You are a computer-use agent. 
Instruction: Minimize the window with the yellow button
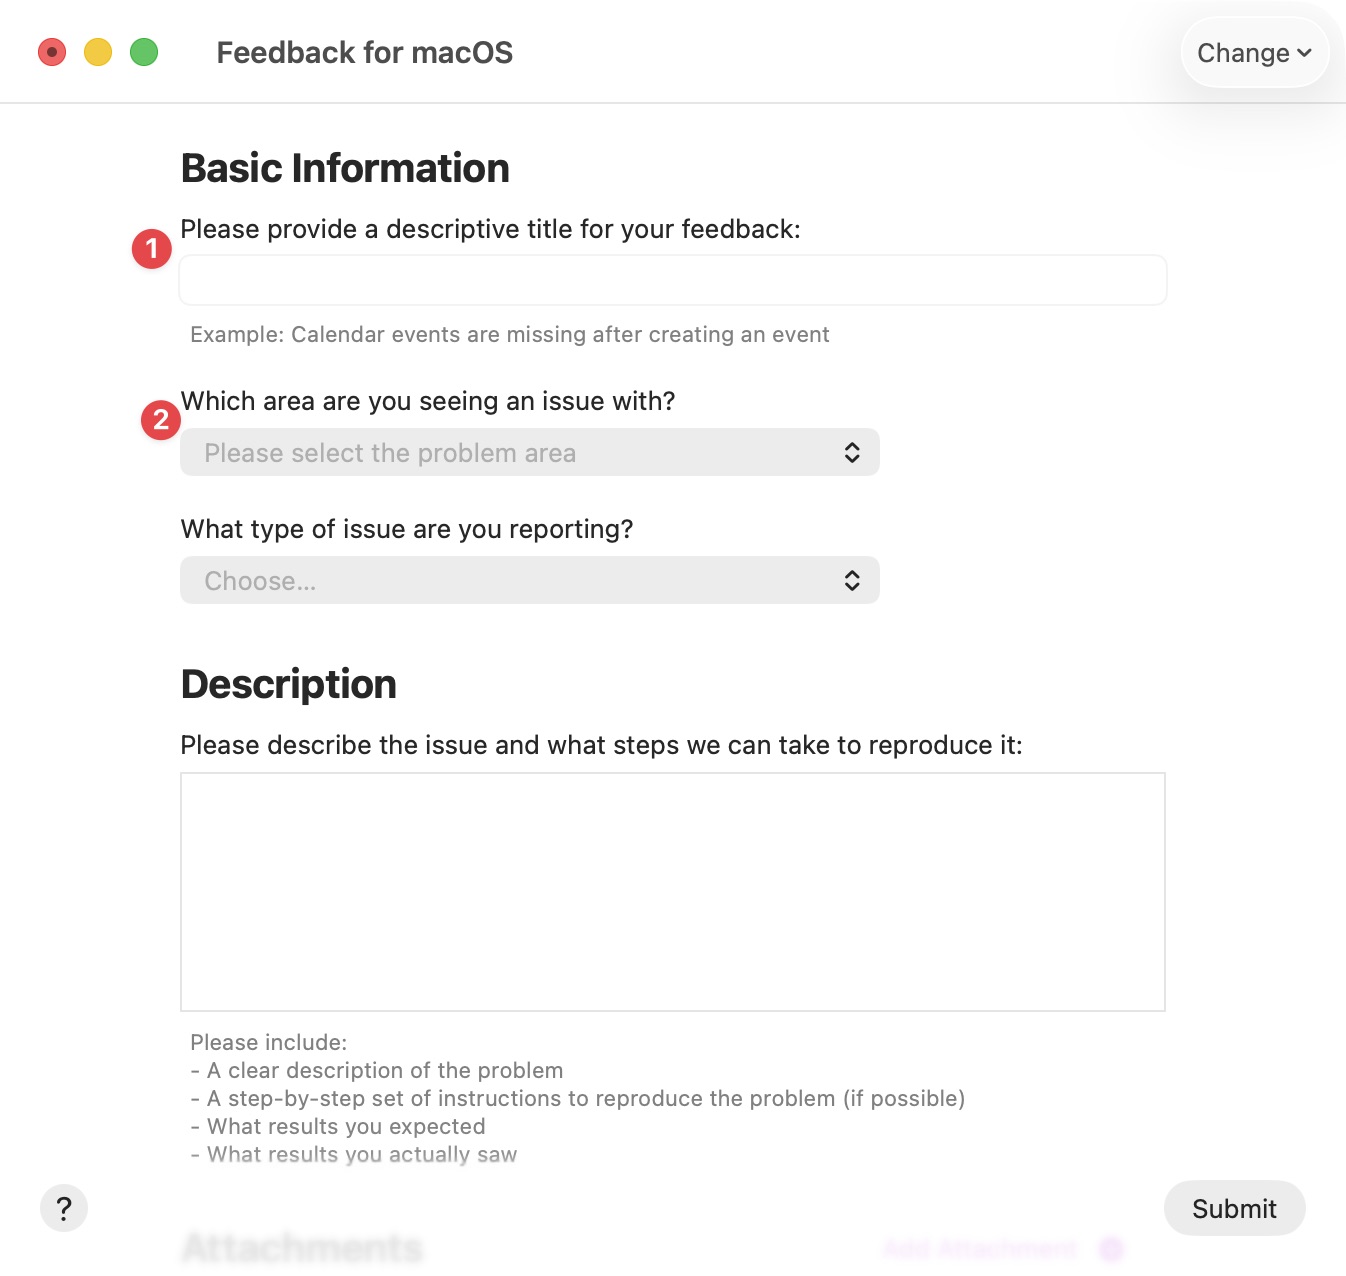[x=97, y=52]
